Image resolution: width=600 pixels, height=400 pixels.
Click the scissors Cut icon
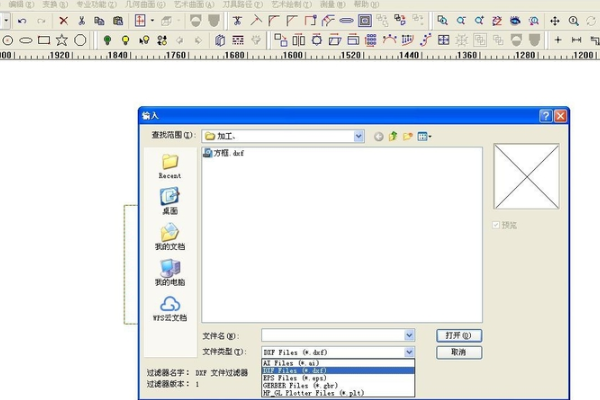tap(82, 21)
